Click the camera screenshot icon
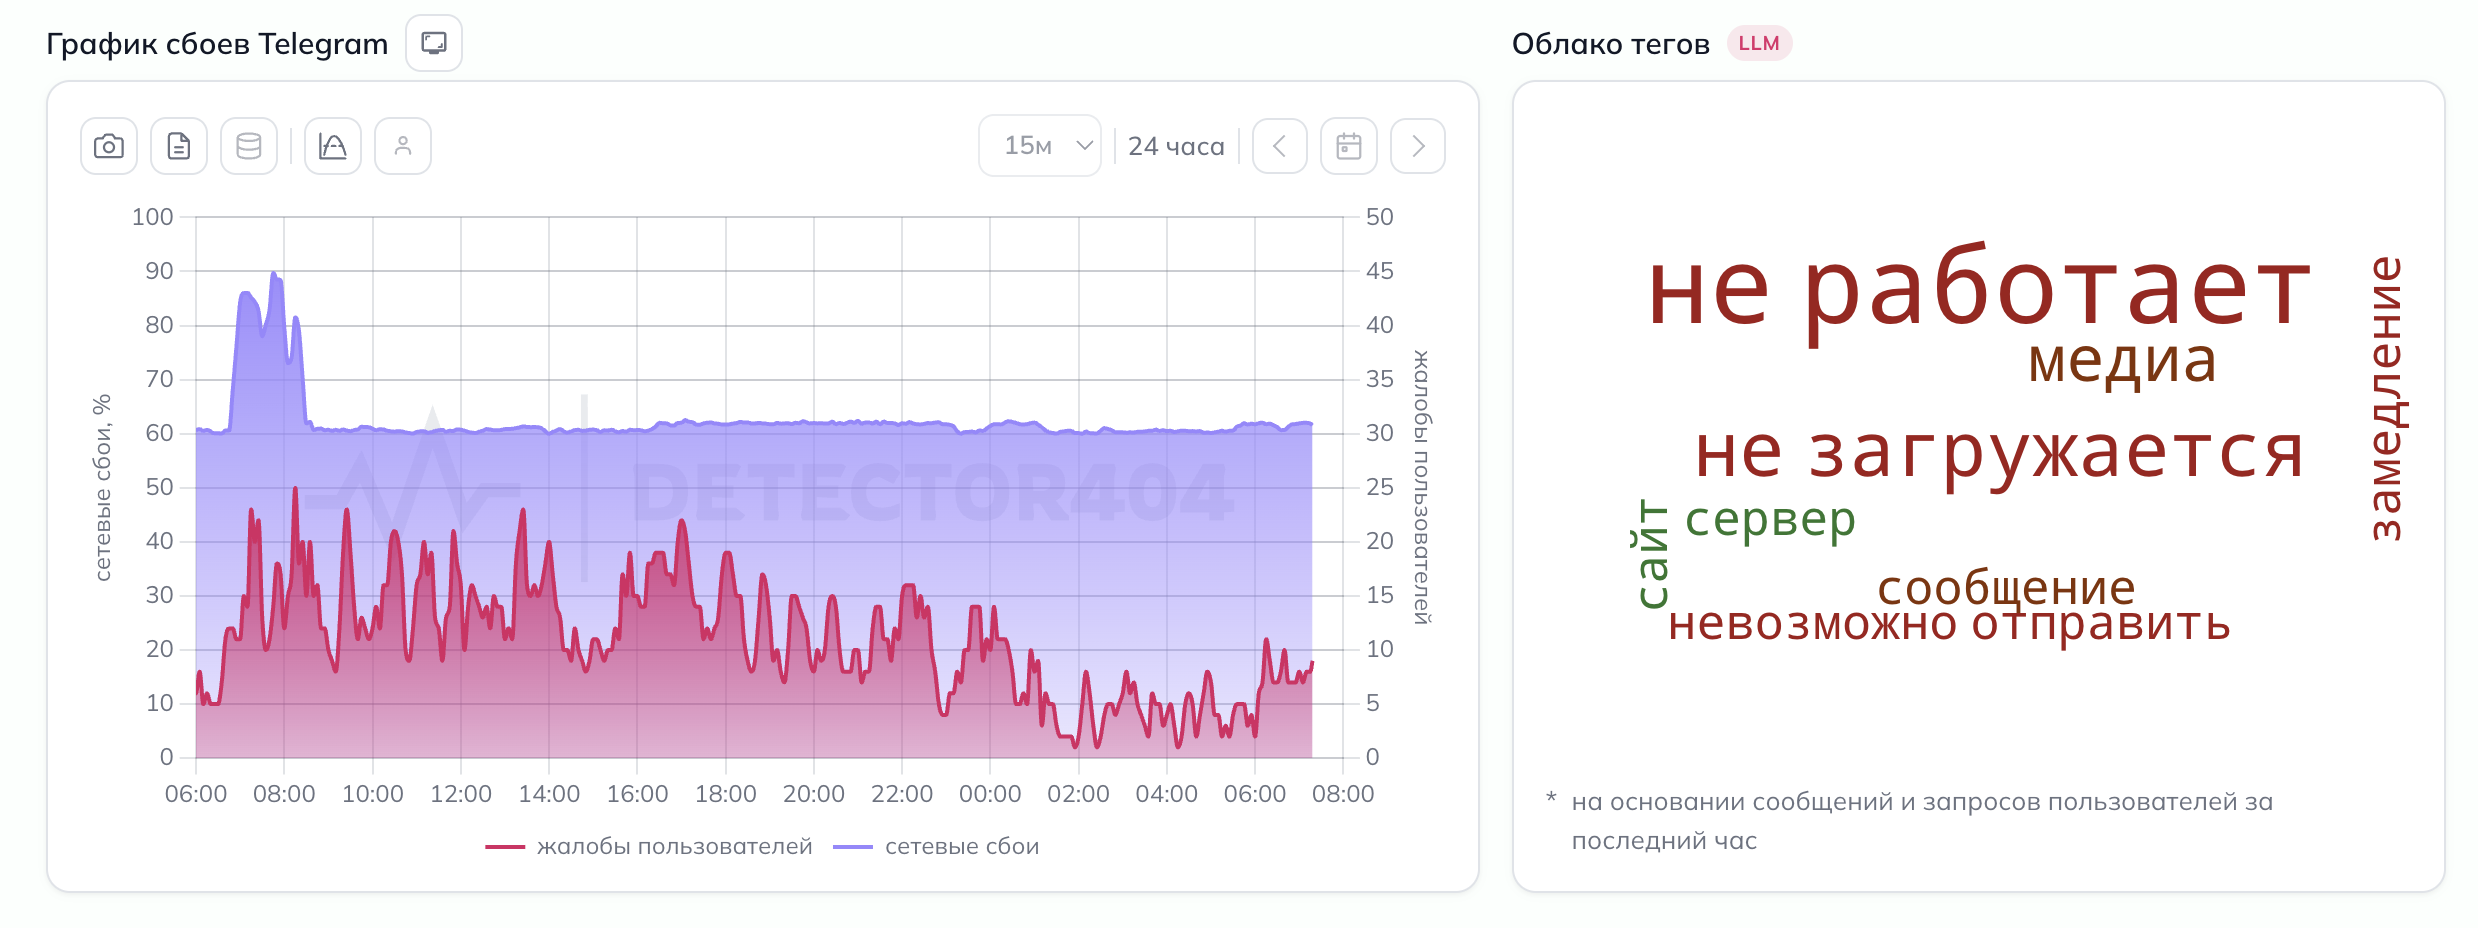 tap(109, 147)
